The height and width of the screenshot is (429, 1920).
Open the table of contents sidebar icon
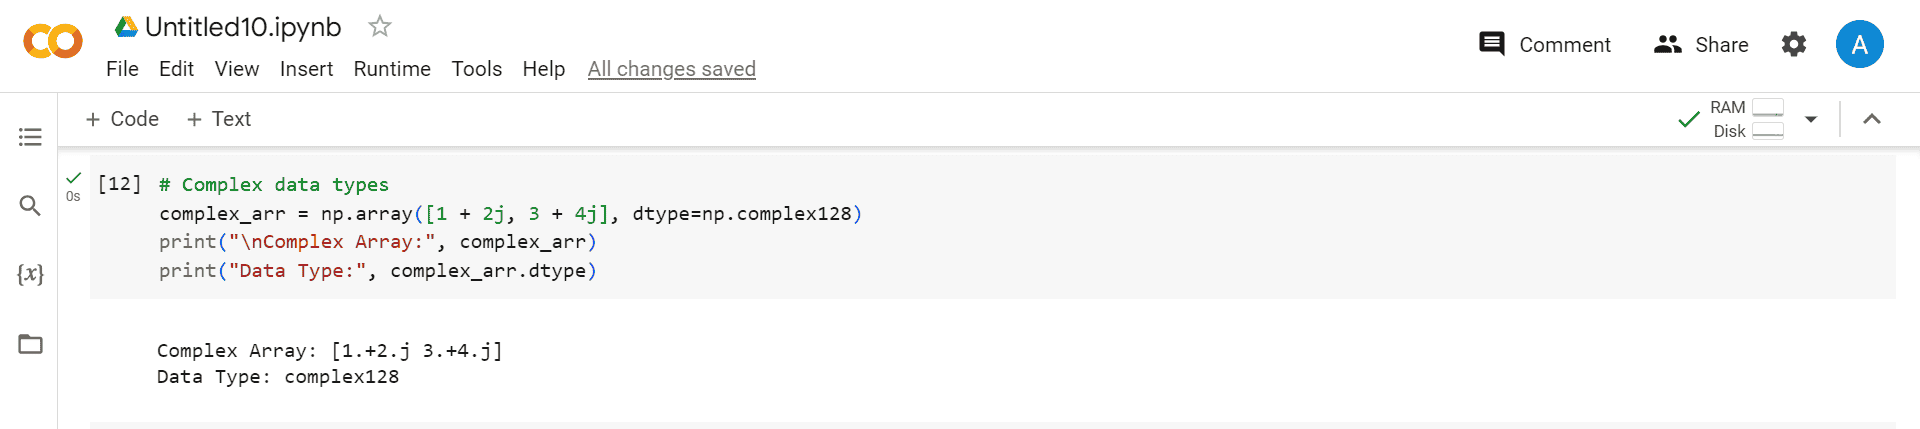tap(30, 137)
